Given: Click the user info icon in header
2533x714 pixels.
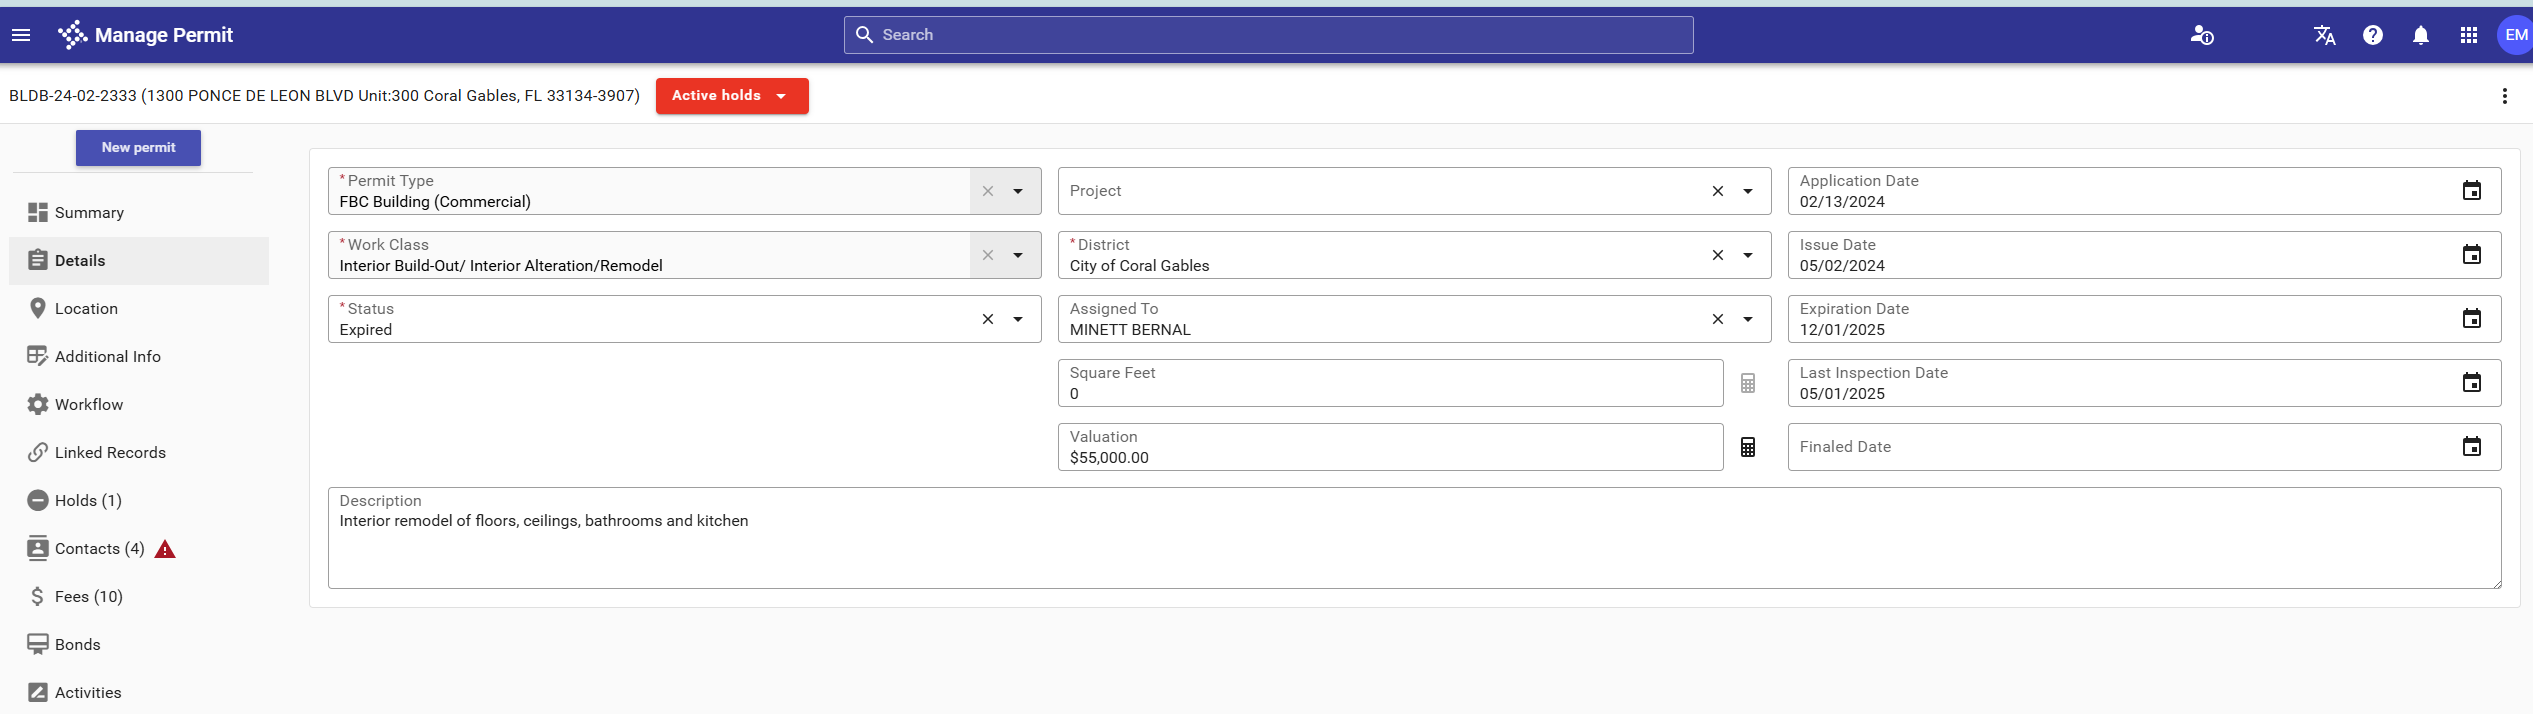Looking at the screenshot, I should pos(2201,35).
